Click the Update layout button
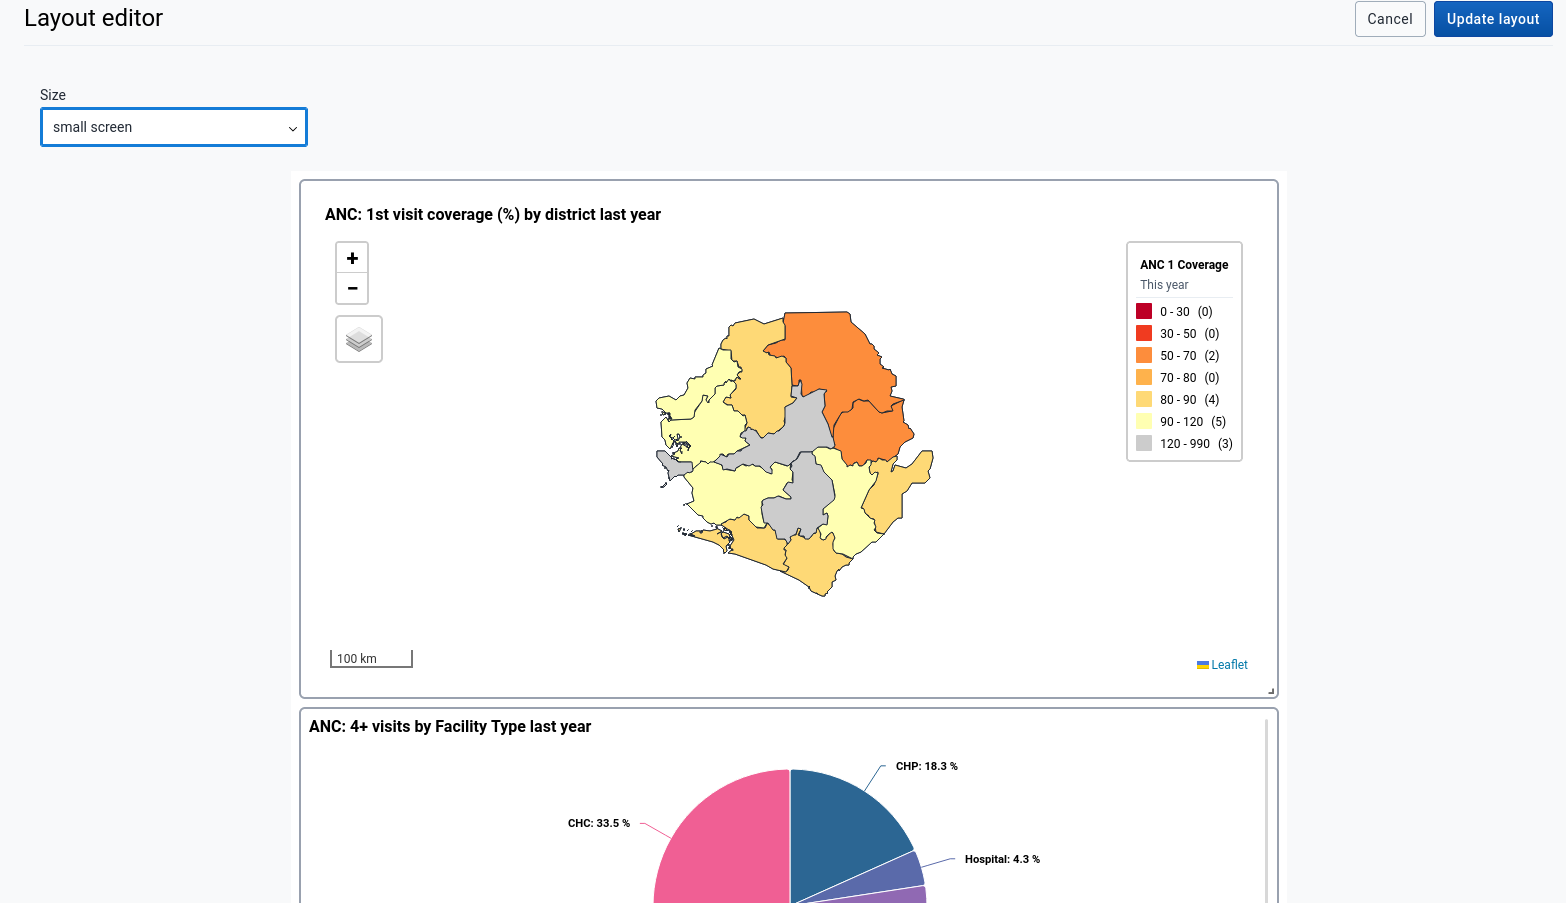The height and width of the screenshot is (903, 1566). pos(1493,19)
